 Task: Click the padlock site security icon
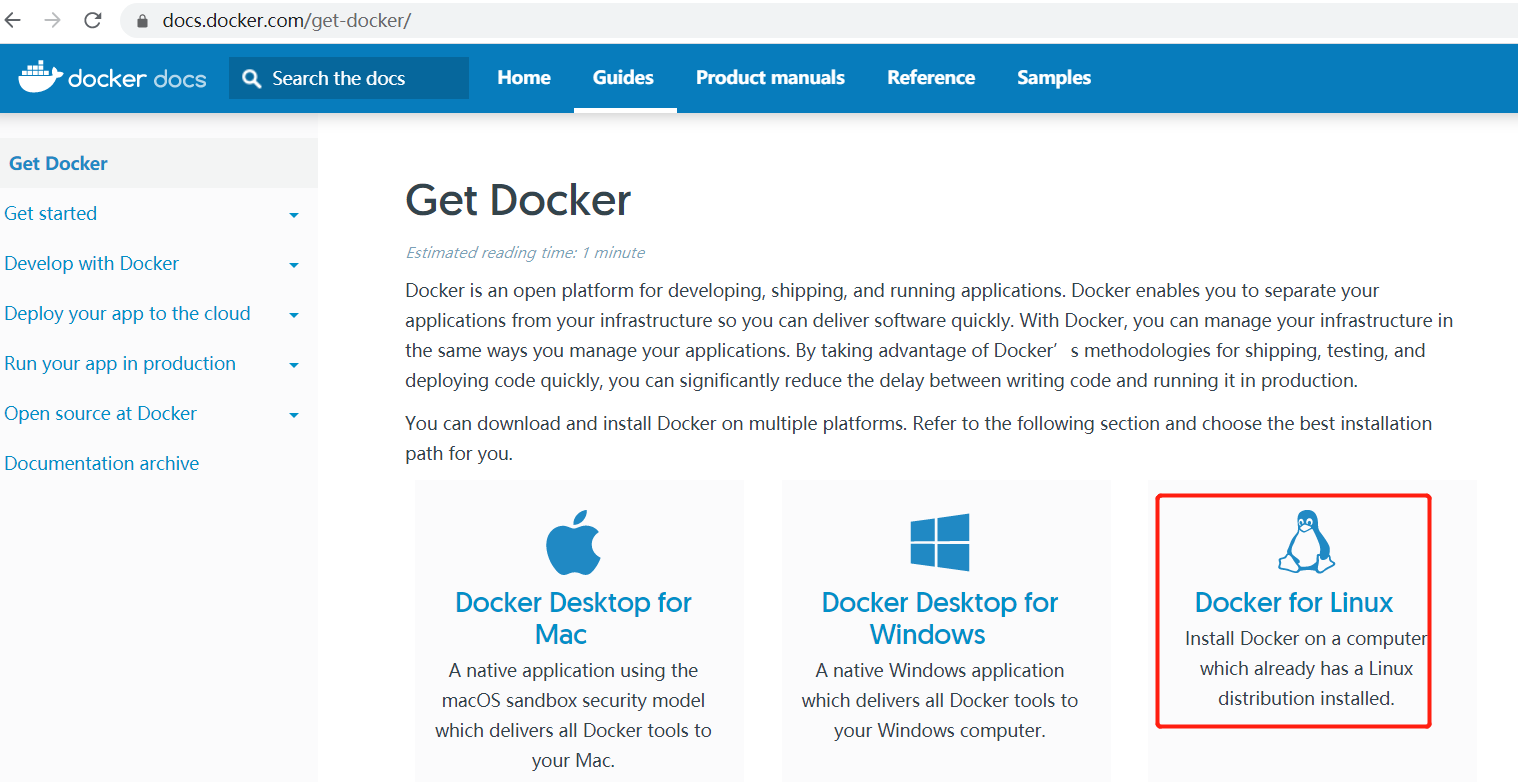(142, 21)
